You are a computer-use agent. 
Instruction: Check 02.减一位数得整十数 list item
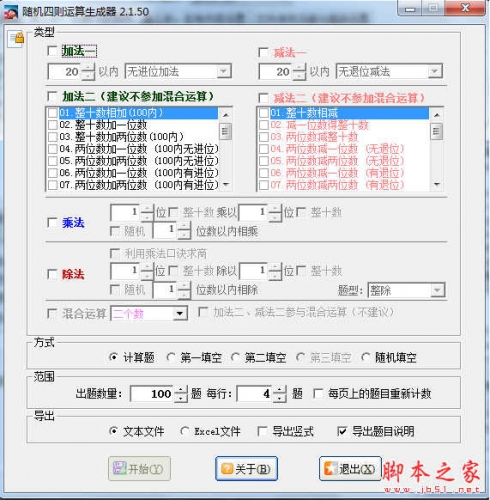[264, 125]
